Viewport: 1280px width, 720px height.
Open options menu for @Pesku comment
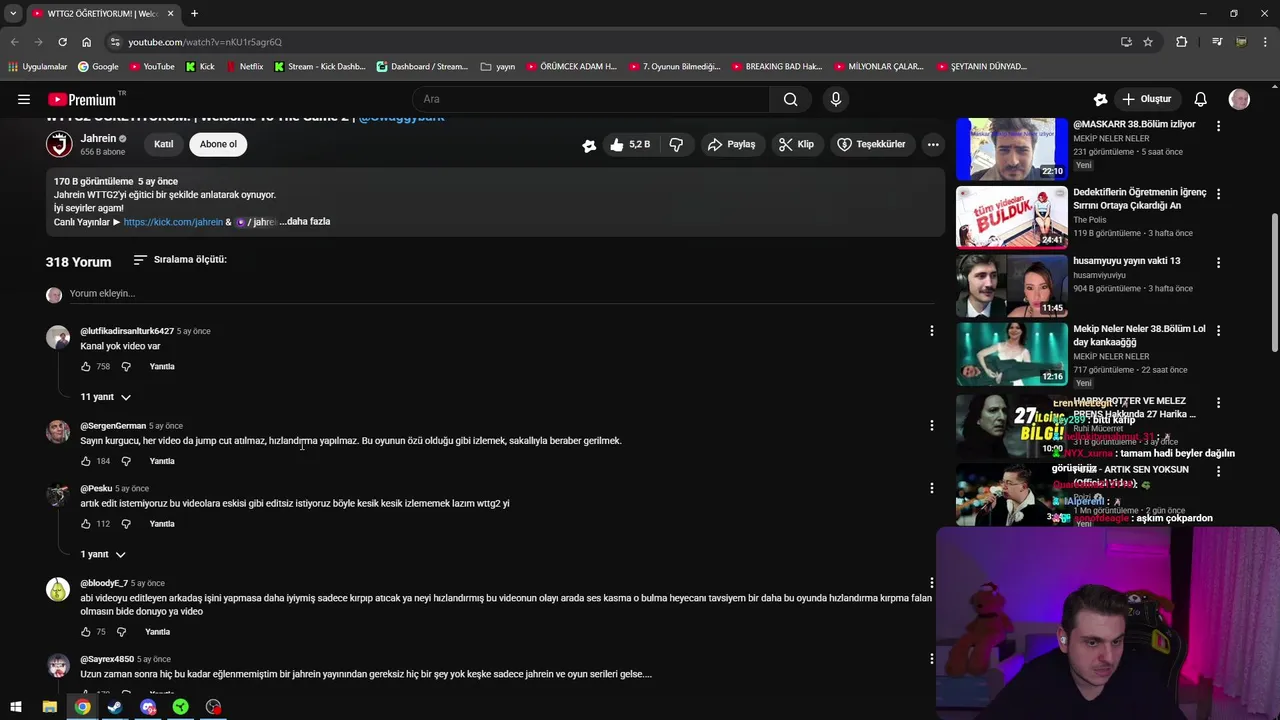[932, 488]
